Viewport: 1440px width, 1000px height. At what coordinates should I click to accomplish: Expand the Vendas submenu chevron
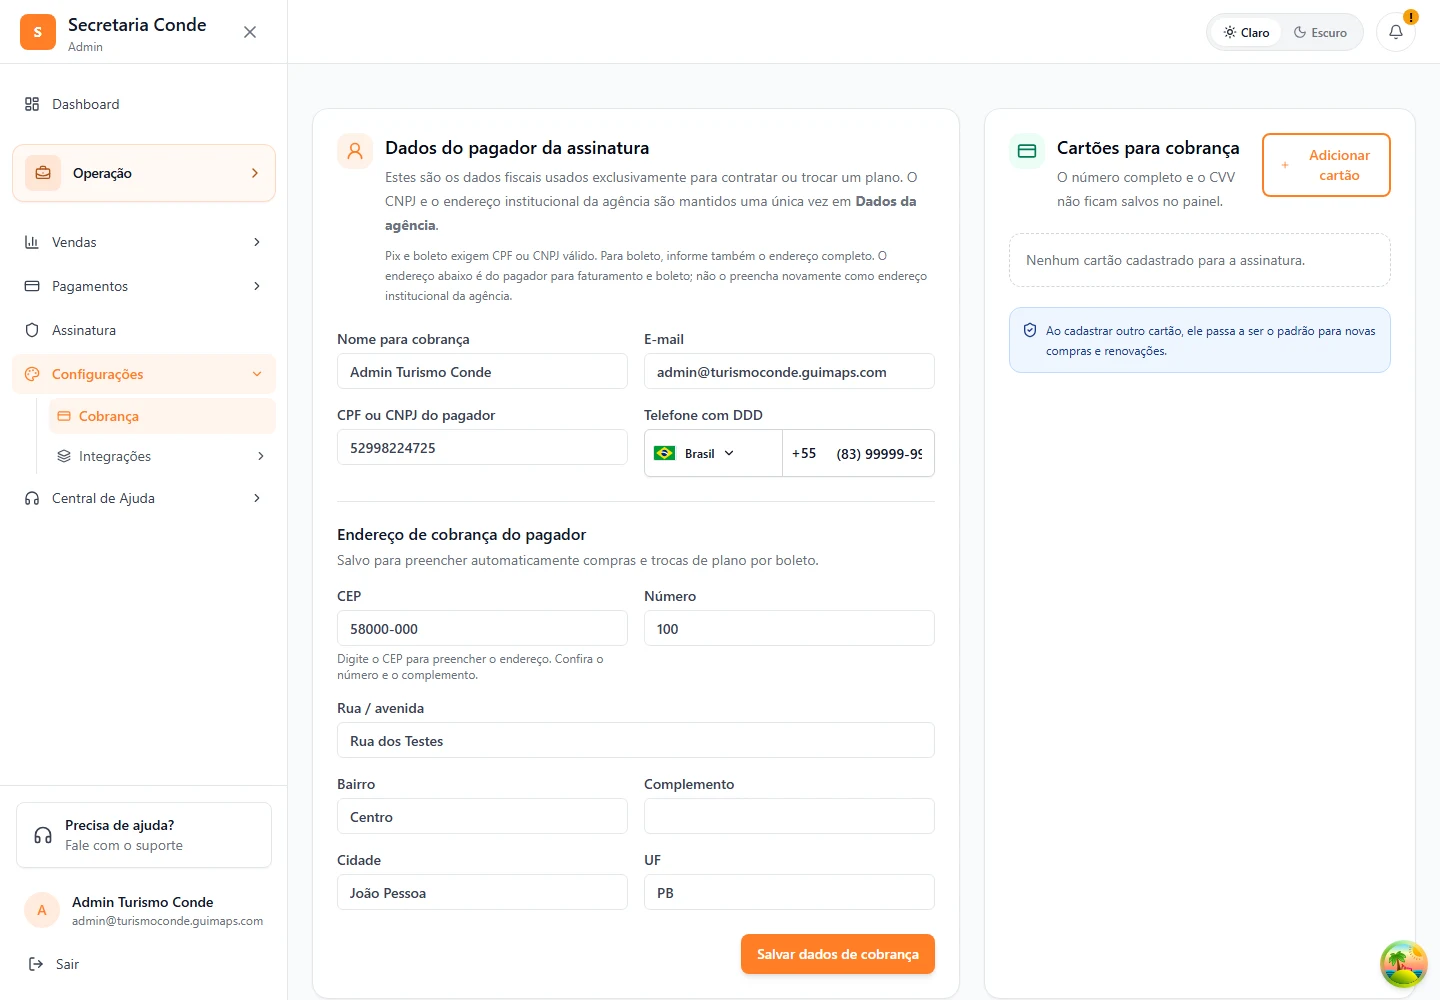click(257, 242)
